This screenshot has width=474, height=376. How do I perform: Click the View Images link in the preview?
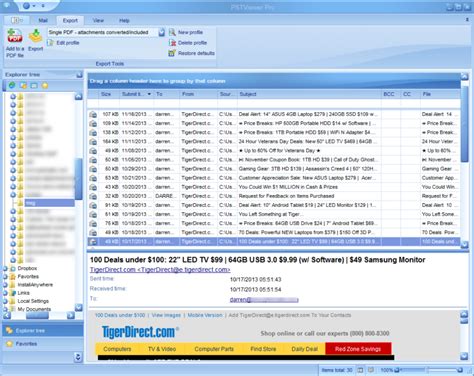pos(166,315)
